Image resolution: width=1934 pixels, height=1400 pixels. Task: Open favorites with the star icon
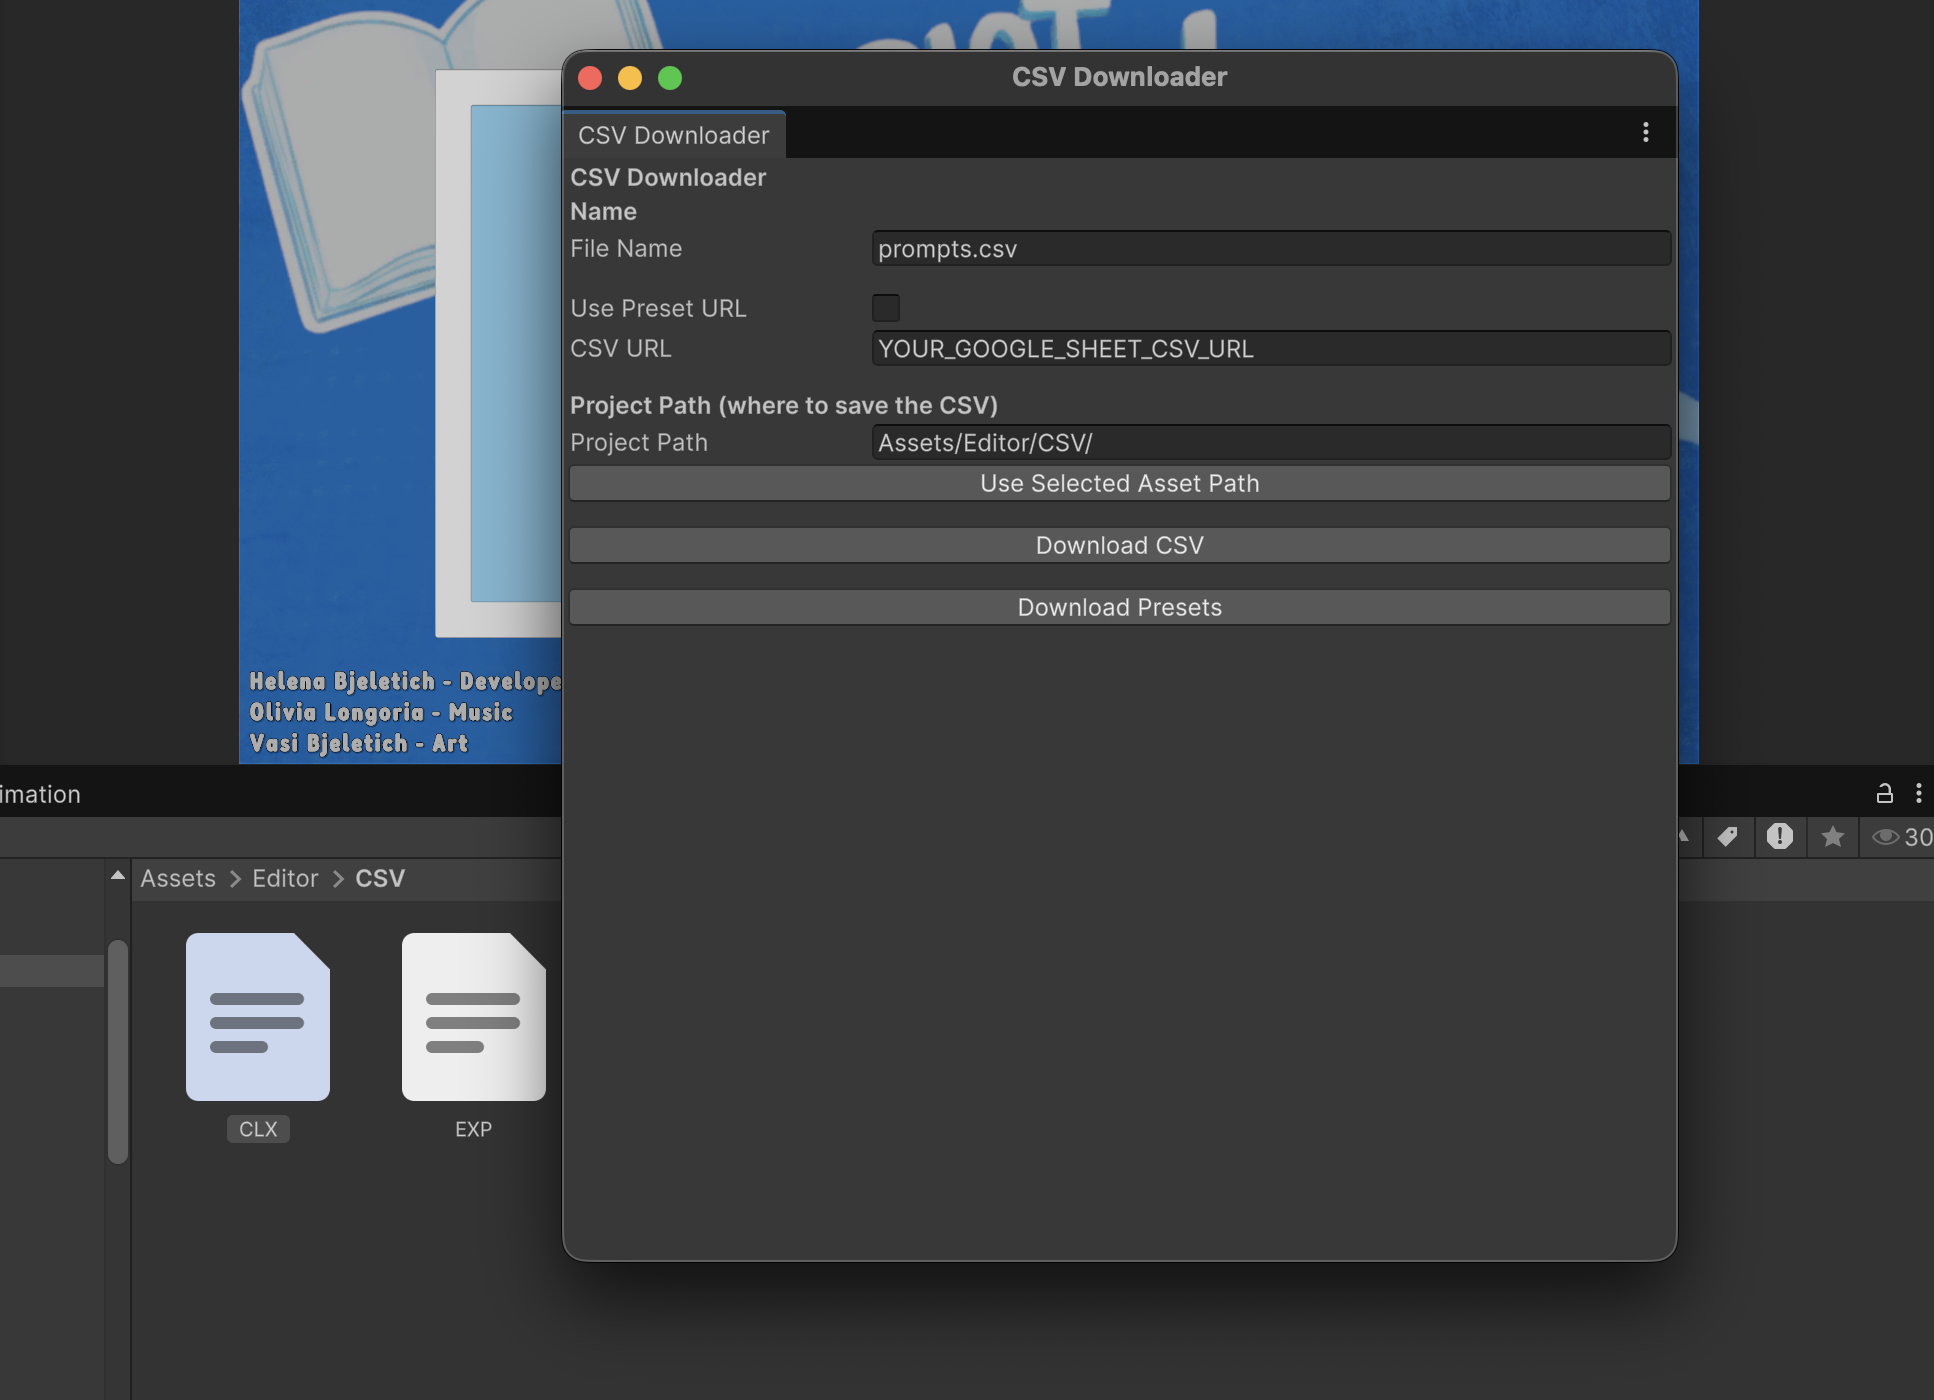pyautogui.click(x=1832, y=837)
